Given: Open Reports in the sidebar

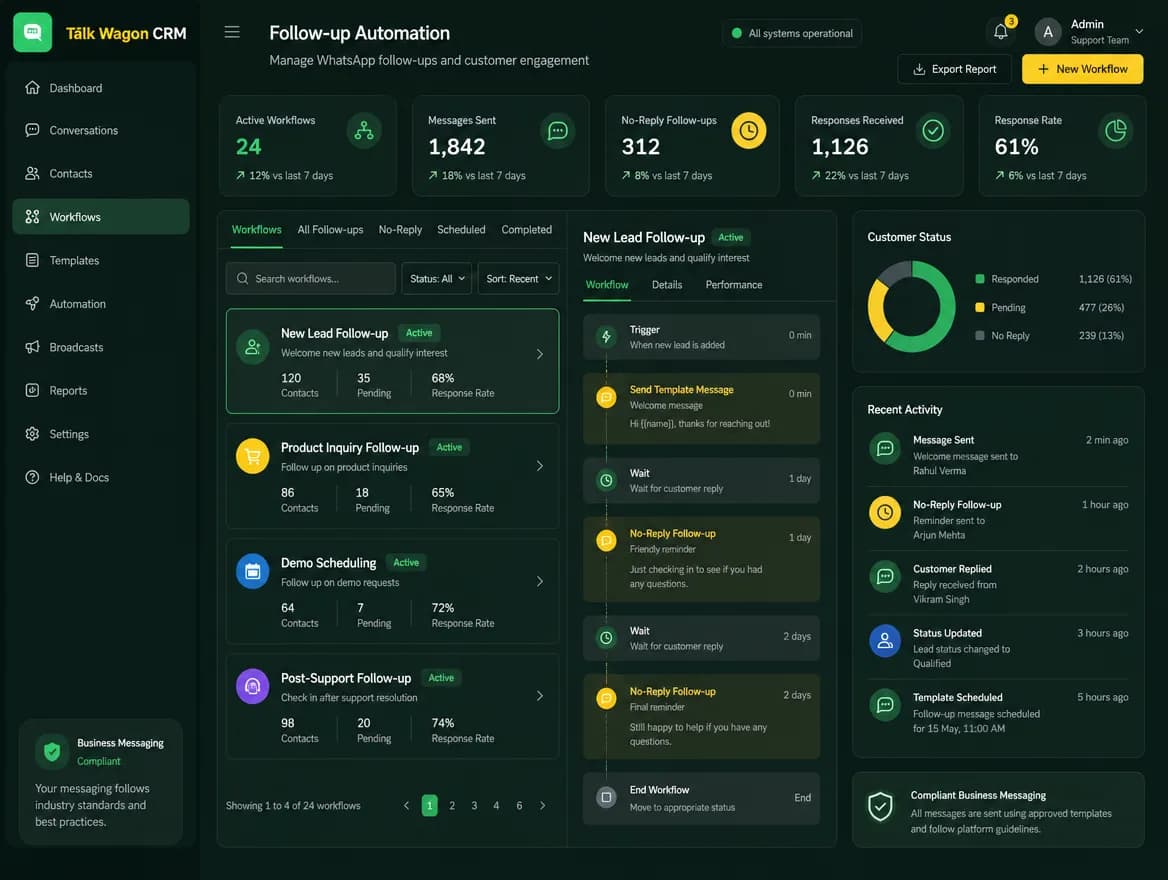Looking at the screenshot, I should (101, 390).
